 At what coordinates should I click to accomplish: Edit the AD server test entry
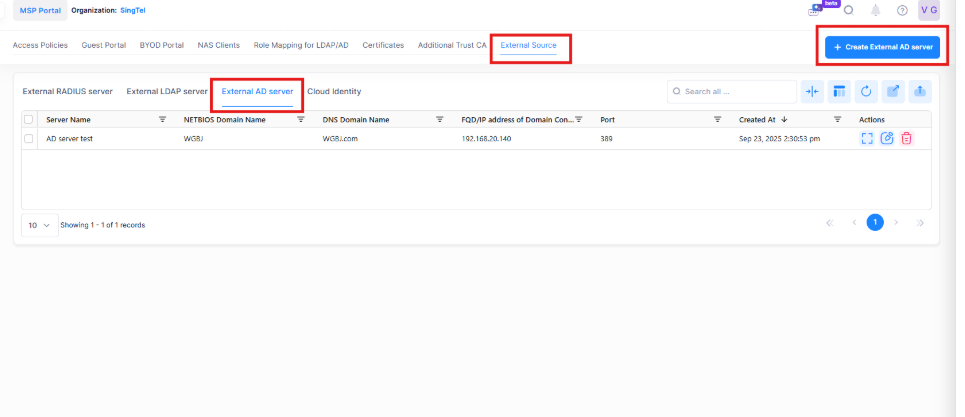pos(887,138)
